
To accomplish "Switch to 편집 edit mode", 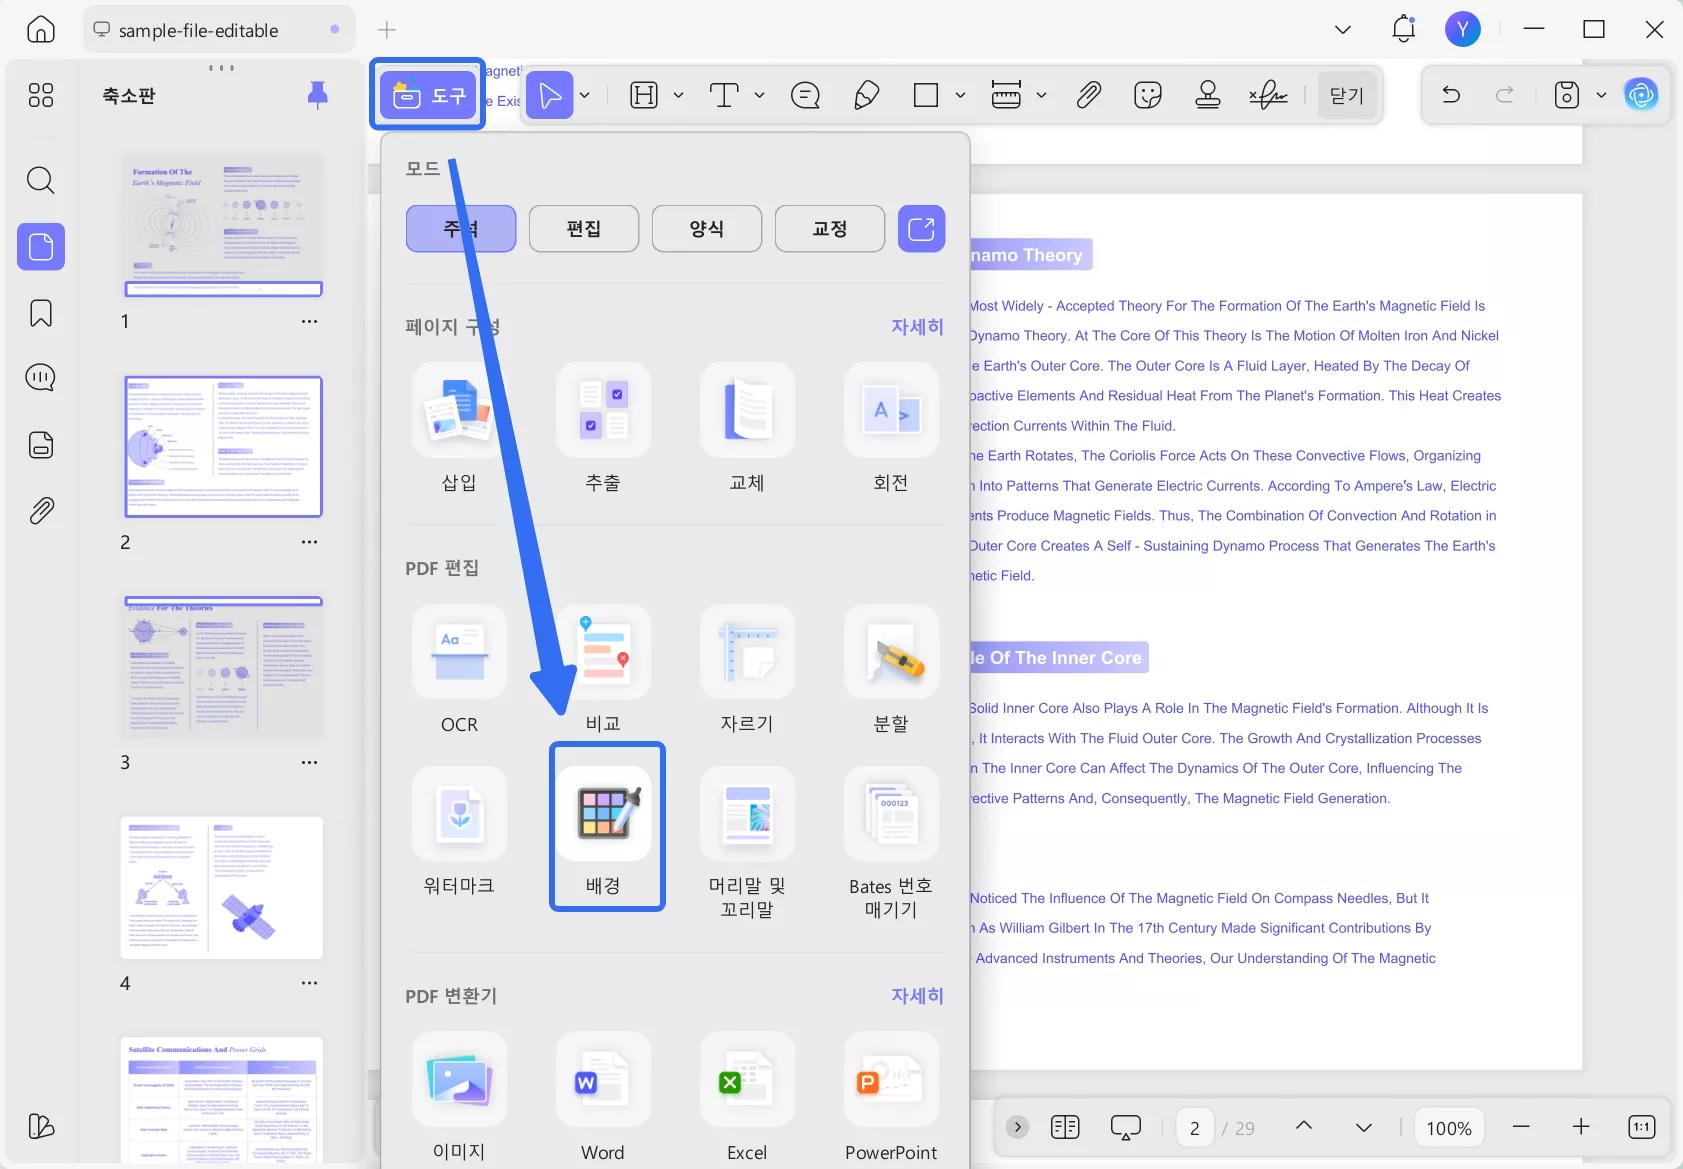I will coord(584,229).
